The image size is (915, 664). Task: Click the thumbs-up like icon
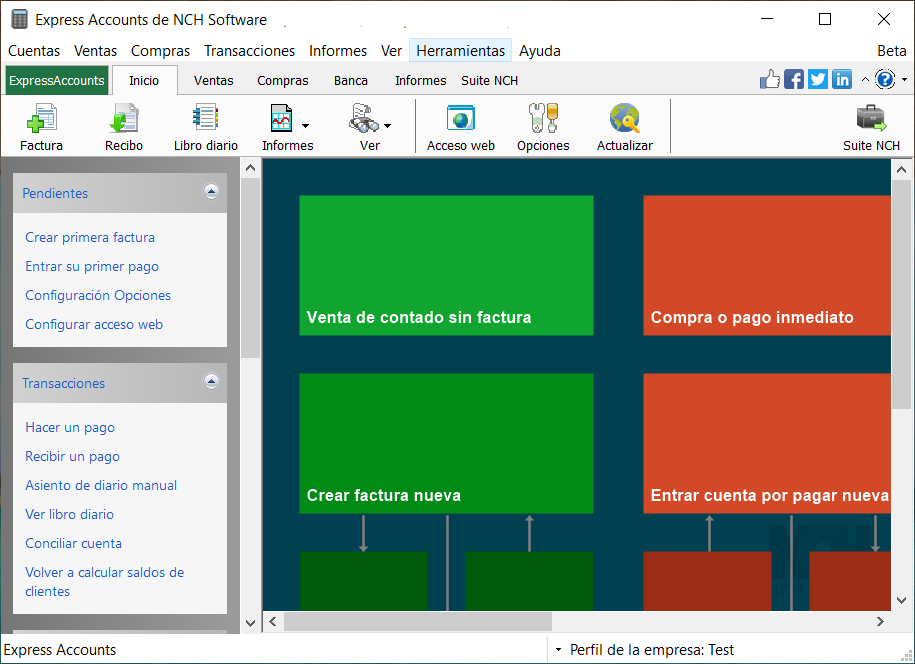[770, 79]
